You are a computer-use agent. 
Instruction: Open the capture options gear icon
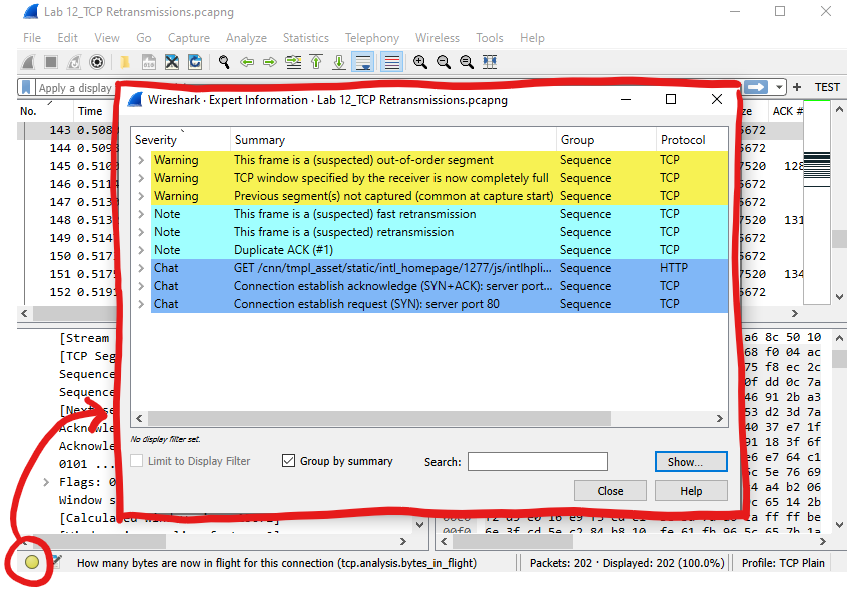tap(97, 62)
